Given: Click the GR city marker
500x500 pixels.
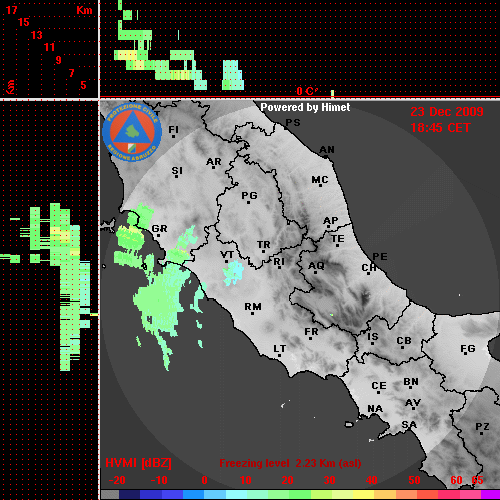Looking at the screenshot, I should tap(159, 230).
